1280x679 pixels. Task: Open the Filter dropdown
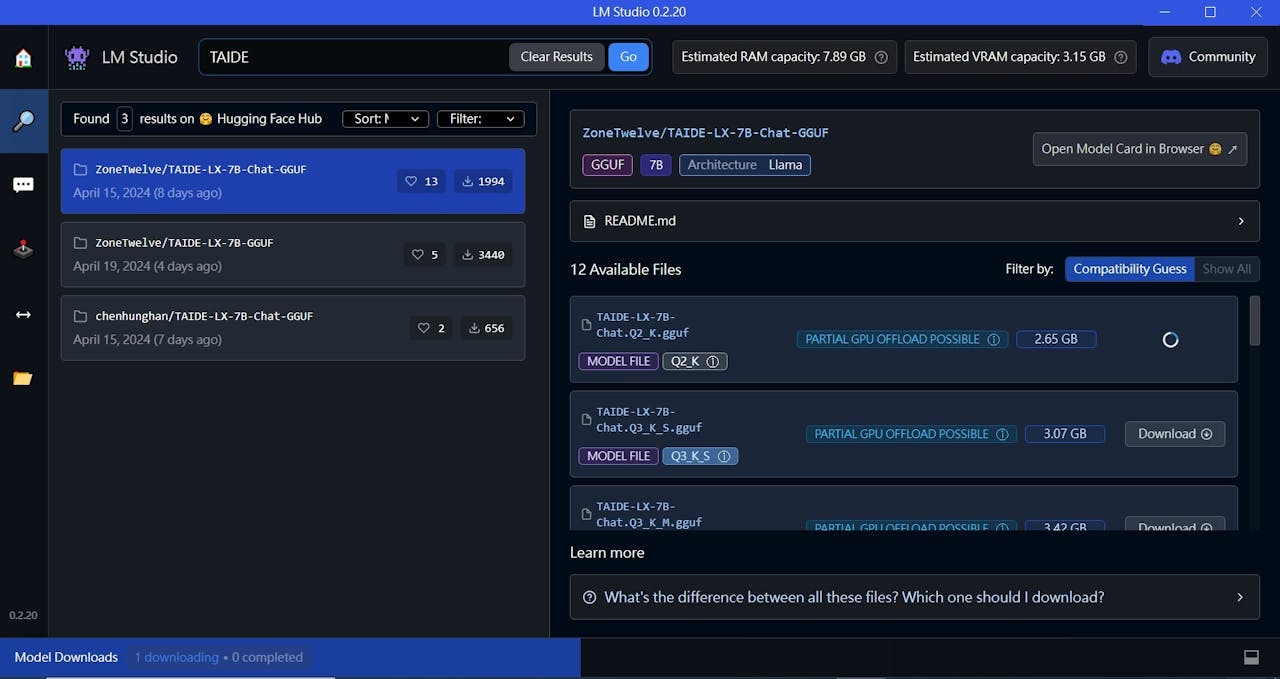481,119
